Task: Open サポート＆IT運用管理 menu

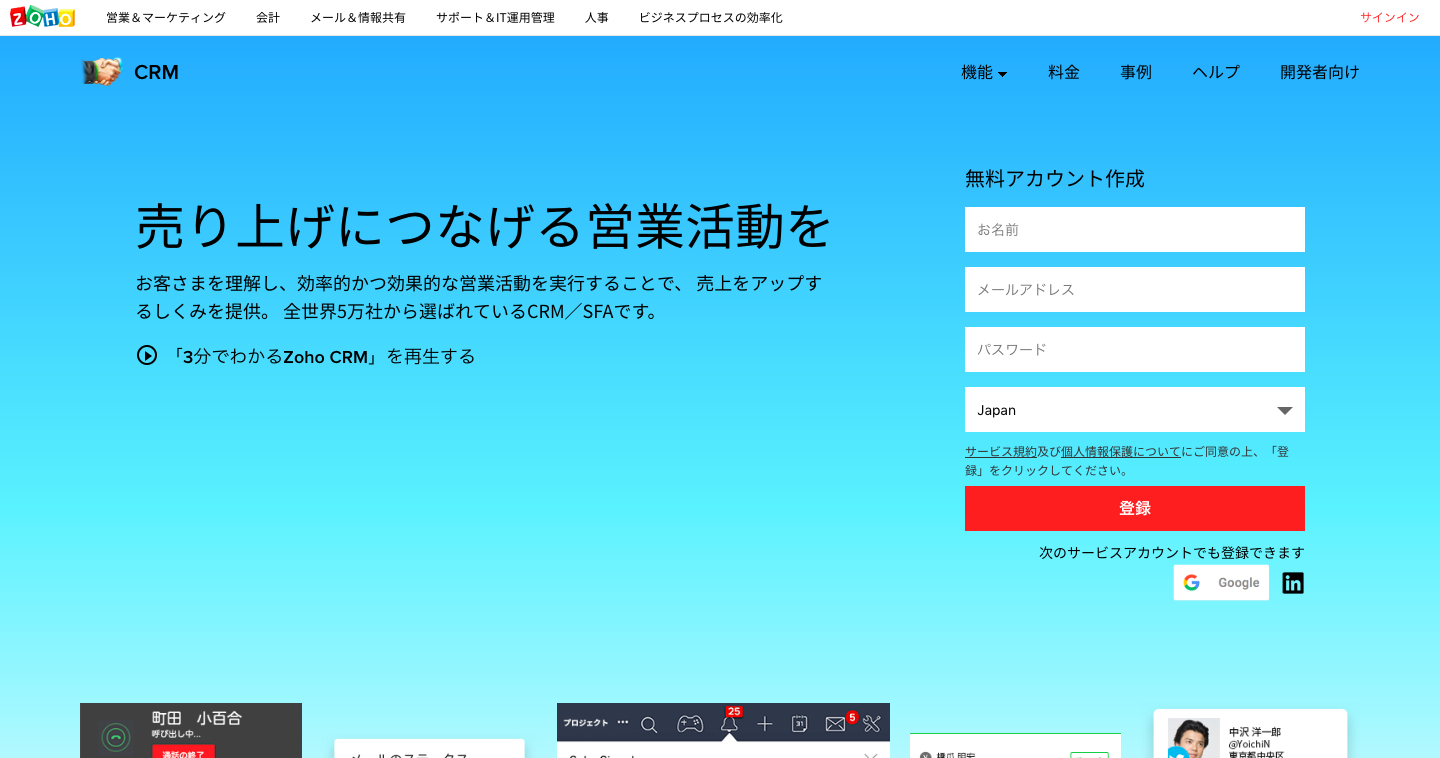Action: click(495, 18)
